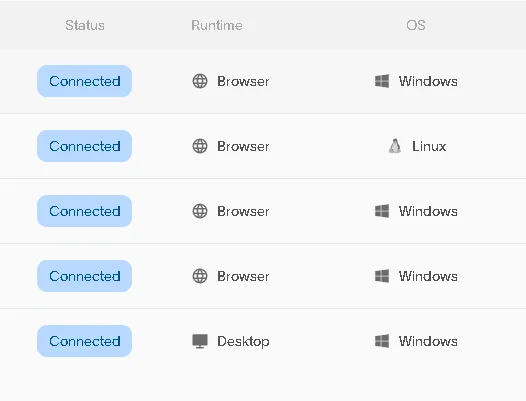This screenshot has width=526, height=401.
Task: Click the Connected badge in the Desktop row
Action: click(x=85, y=341)
